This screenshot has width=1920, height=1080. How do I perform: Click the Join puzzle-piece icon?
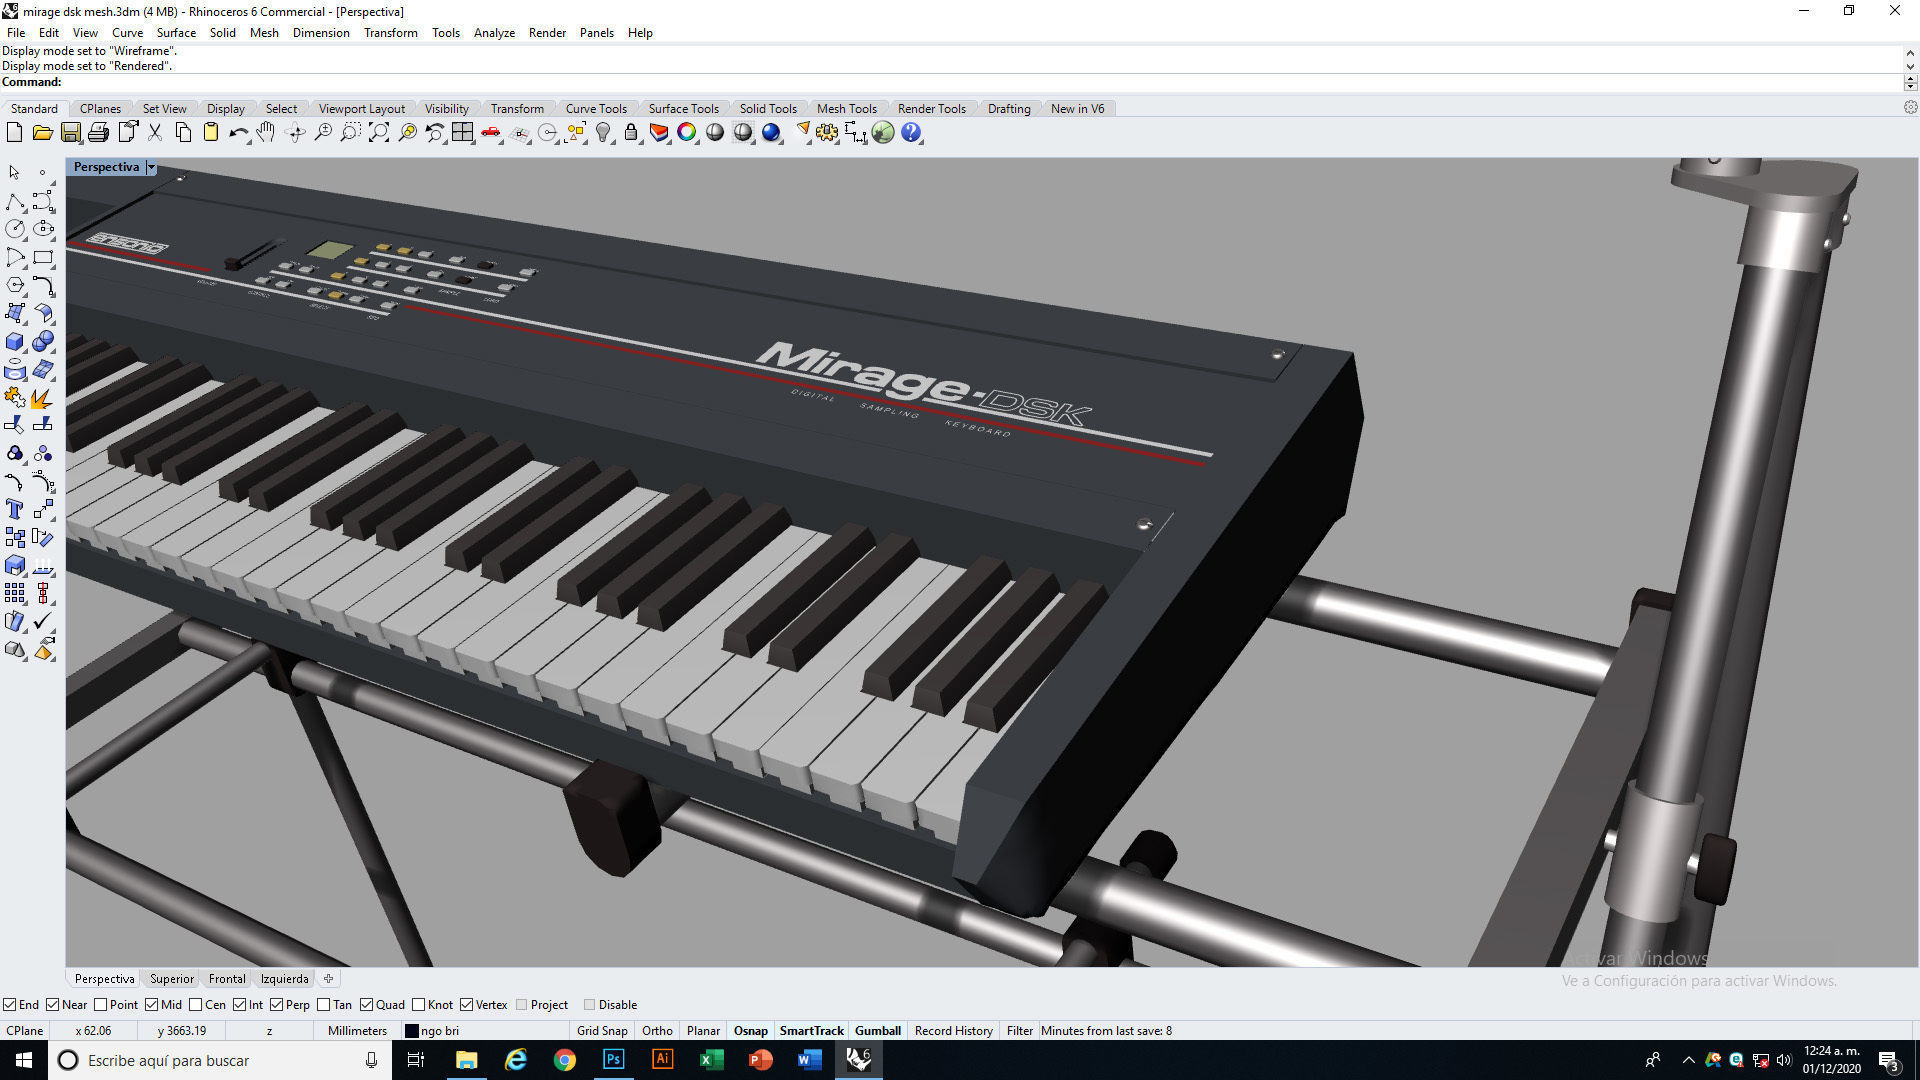(15, 398)
